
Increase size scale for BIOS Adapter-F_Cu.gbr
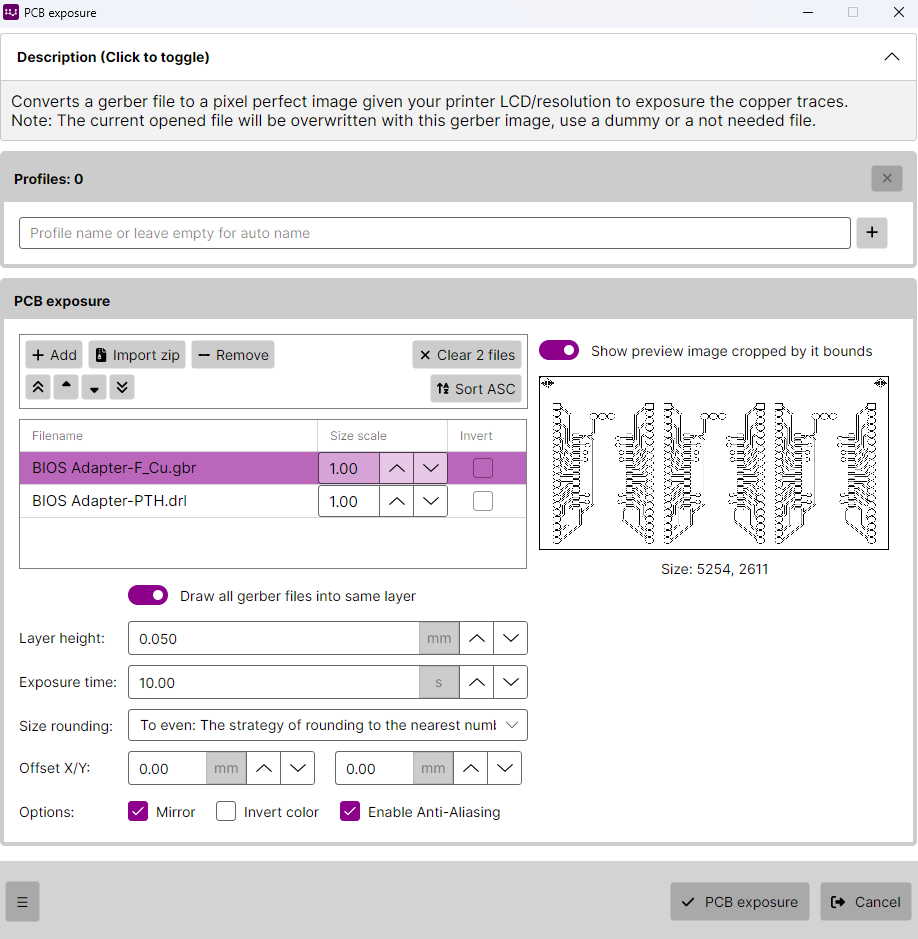[x=396, y=468]
